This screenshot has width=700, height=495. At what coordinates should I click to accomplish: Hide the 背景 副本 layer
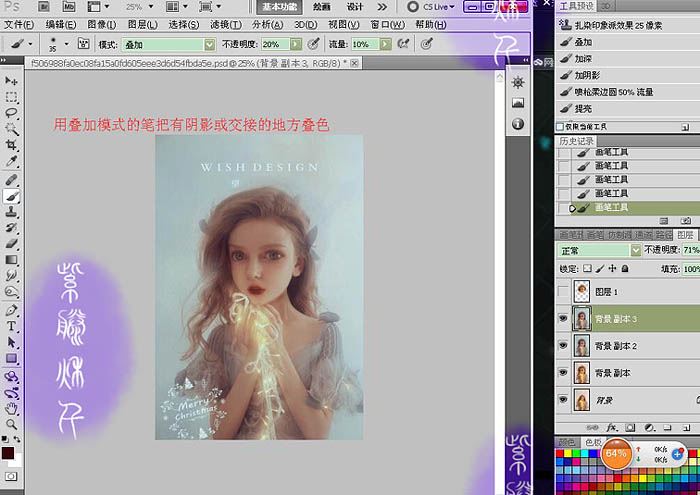(x=563, y=372)
